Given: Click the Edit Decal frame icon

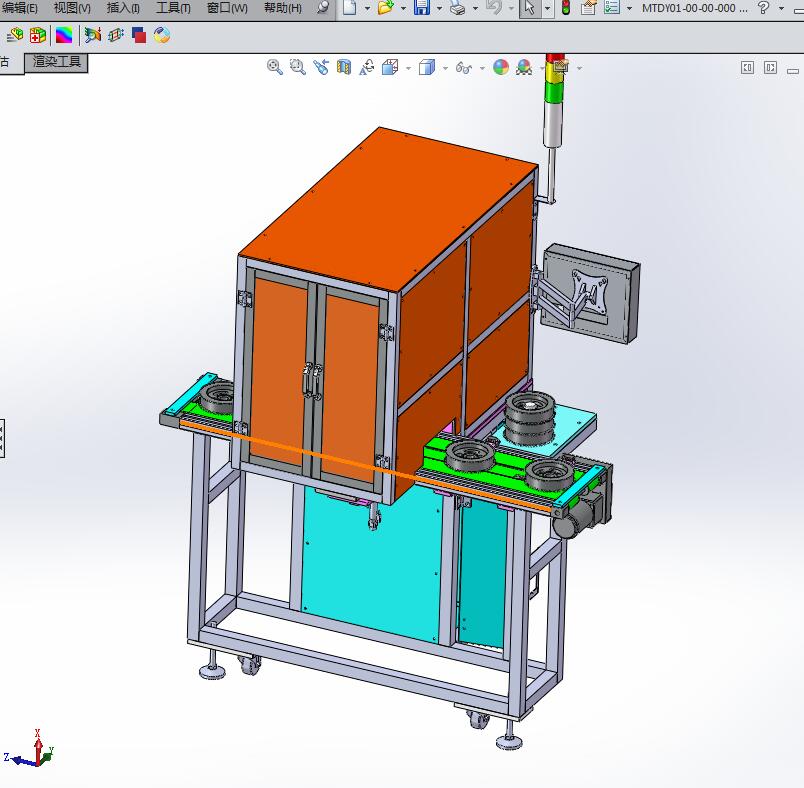Looking at the screenshot, I should [116, 35].
